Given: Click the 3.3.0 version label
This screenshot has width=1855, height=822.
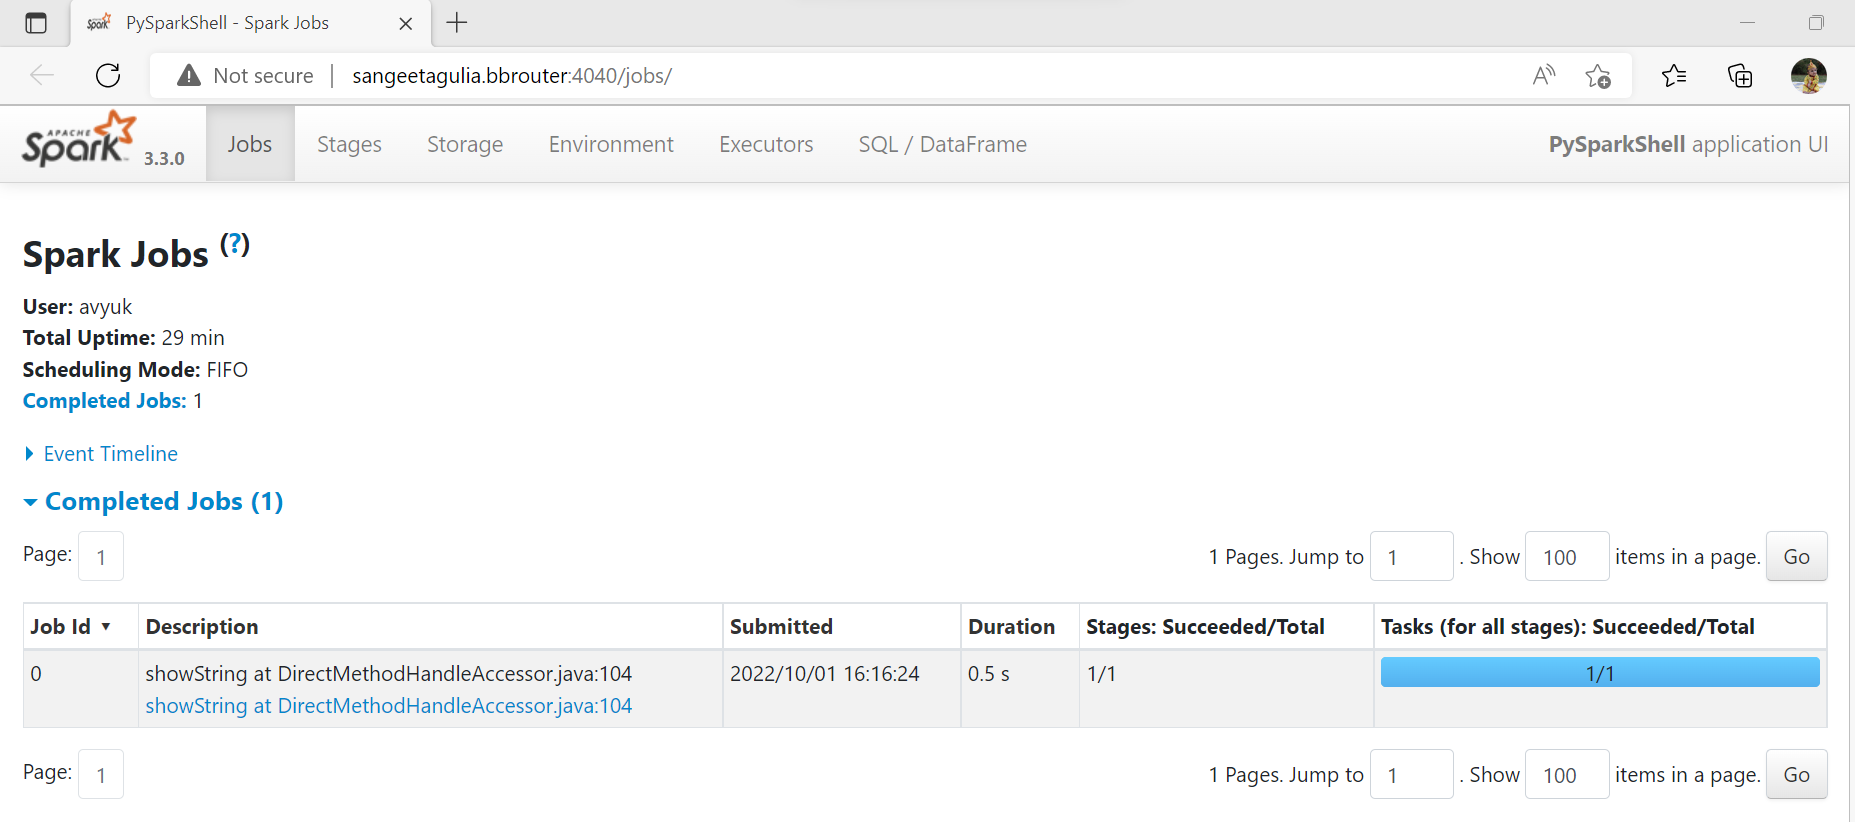Looking at the screenshot, I should click(x=164, y=158).
